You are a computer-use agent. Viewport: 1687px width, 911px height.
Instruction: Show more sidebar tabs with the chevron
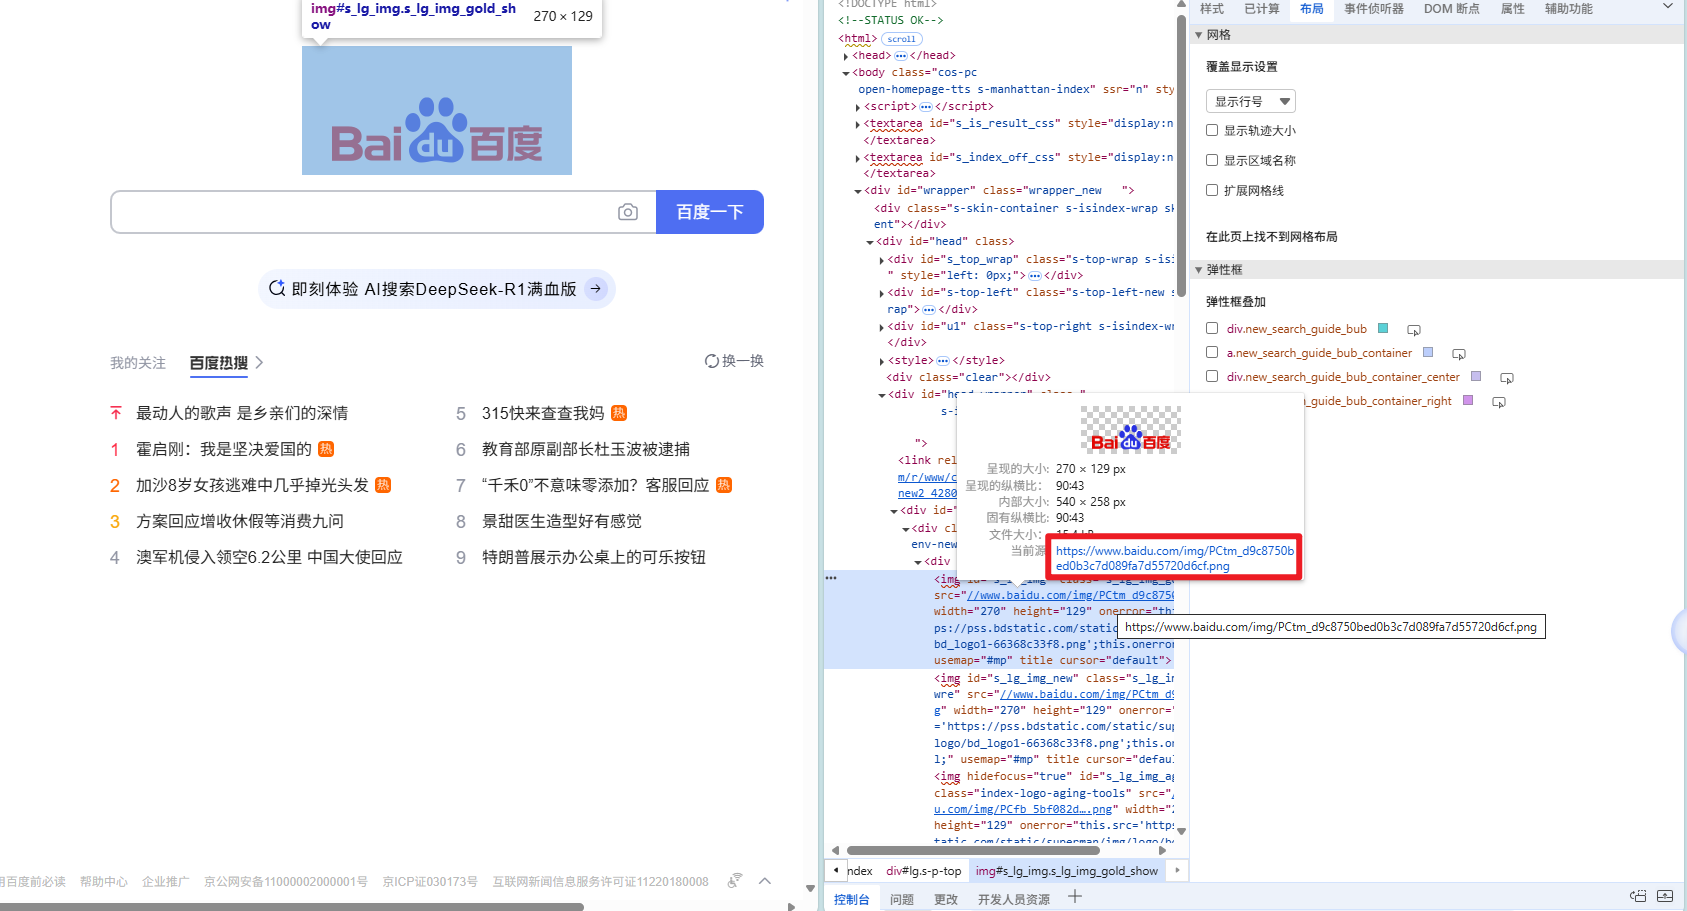(x=1668, y=7)
